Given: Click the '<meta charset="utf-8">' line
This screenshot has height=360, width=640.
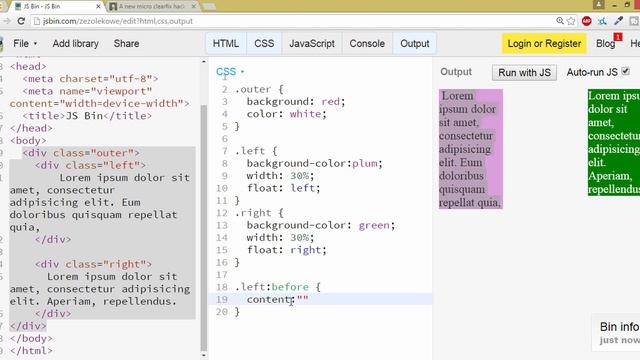Looking at the screenshot, I should point(90,79).
